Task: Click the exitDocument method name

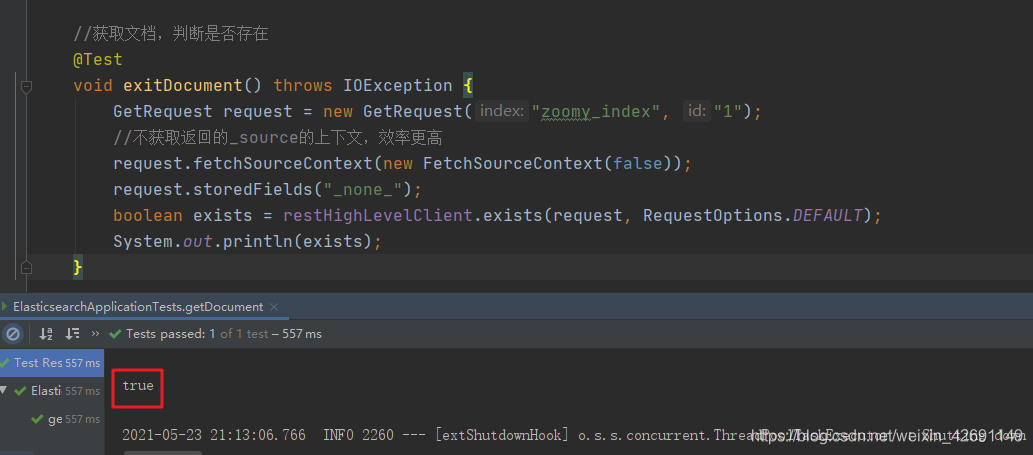Action: click(x=183, y=86)
